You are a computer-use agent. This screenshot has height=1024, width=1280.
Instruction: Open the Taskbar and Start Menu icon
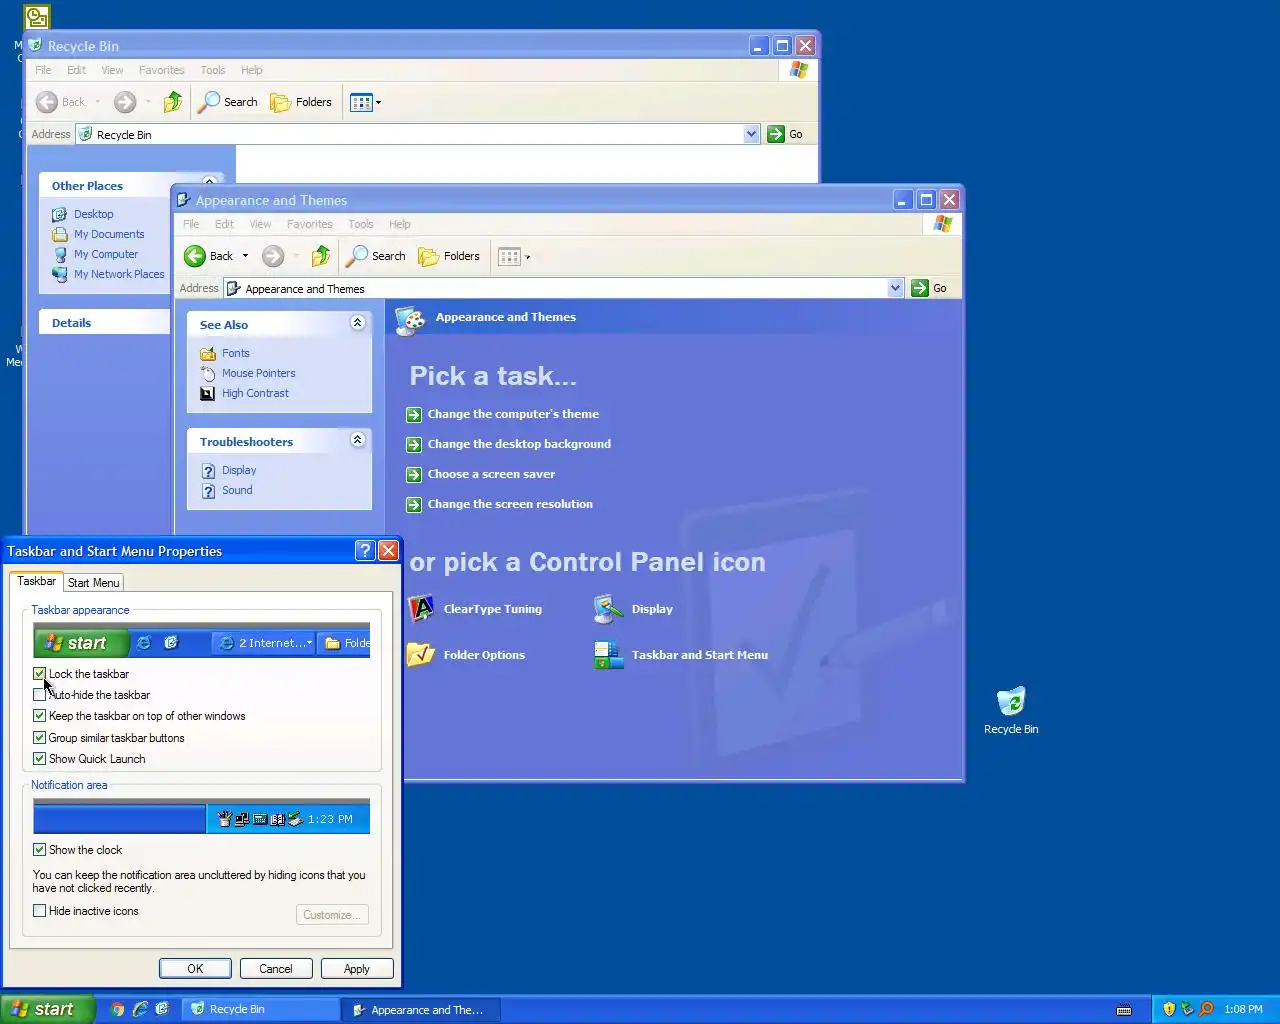[682, 655]
